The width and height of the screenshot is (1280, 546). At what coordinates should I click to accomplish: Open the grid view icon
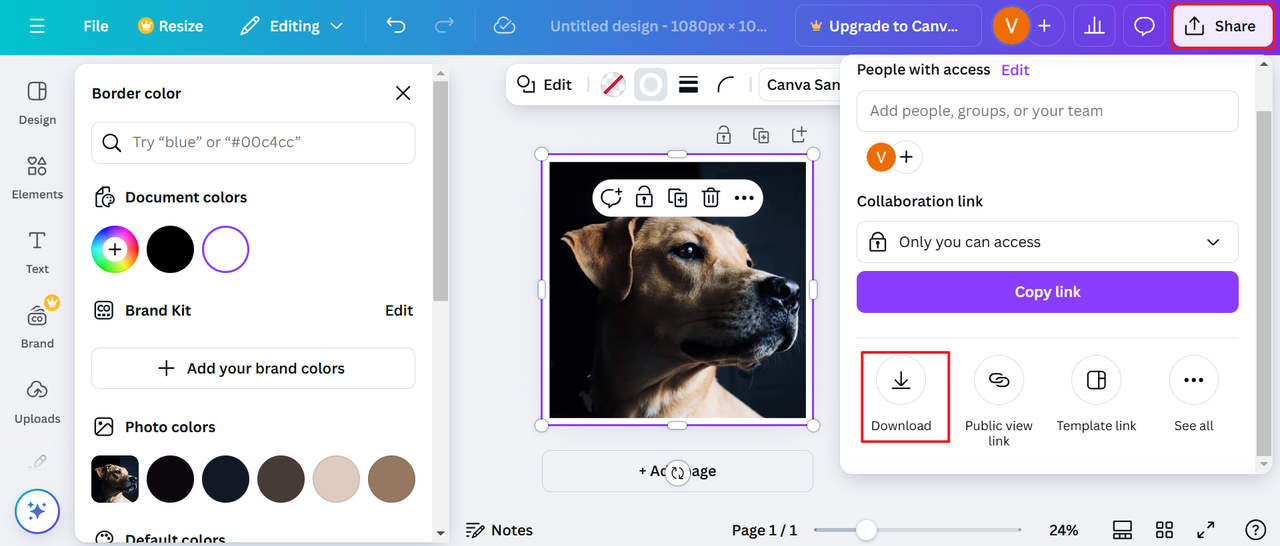(1164, 530)
